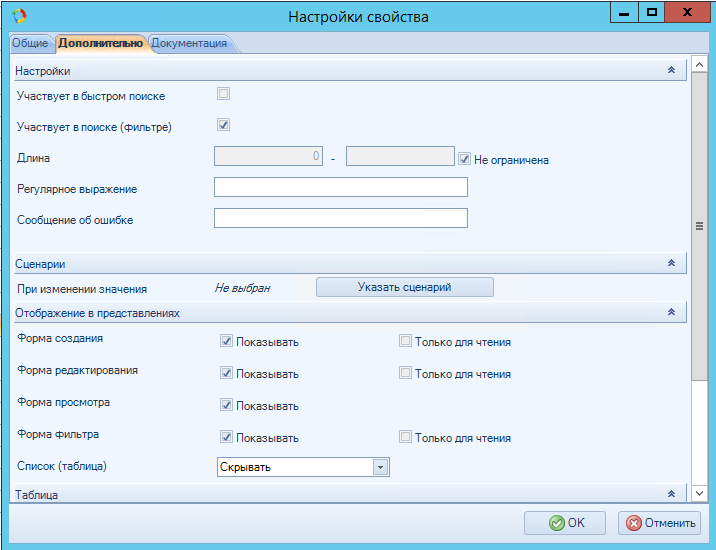Screen dimensions: 716x550
Task: Toggle the Не ограничена checkbox
Action: 465,158
